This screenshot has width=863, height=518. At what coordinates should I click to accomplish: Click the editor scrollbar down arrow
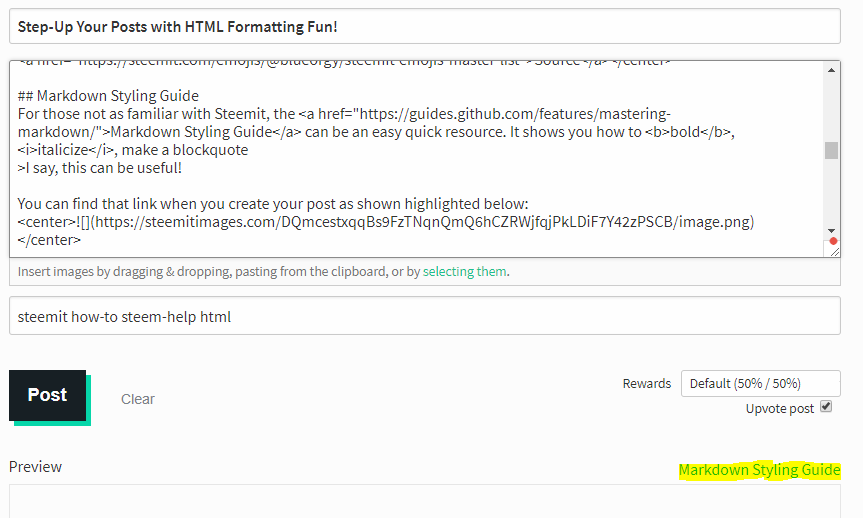tap(831, 231)
